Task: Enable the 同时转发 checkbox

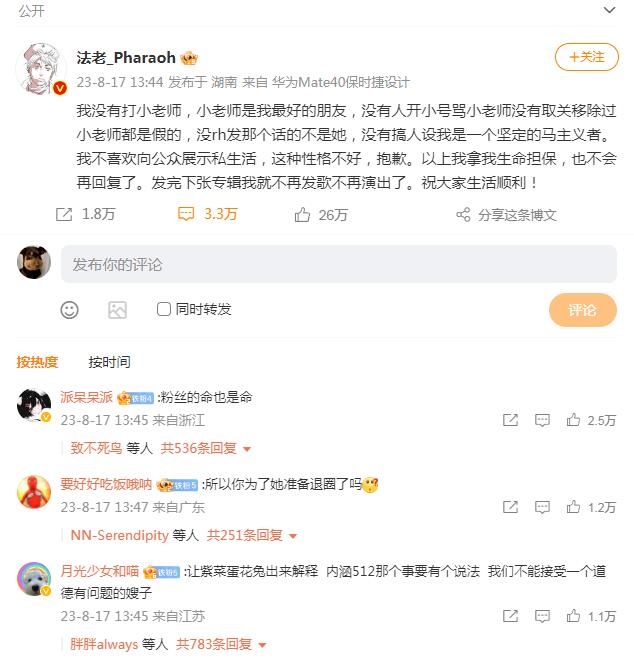Action: point(163,309)
